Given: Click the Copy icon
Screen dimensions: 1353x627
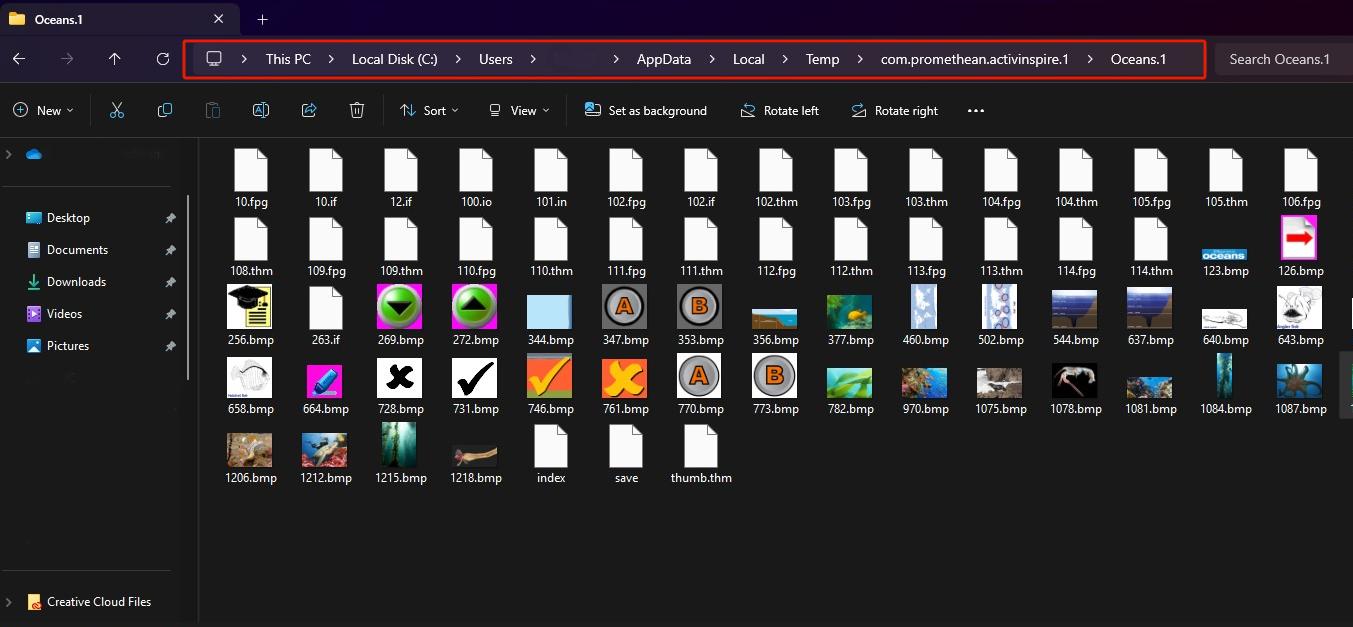Looking at the screenshot, I should (164, 110).
